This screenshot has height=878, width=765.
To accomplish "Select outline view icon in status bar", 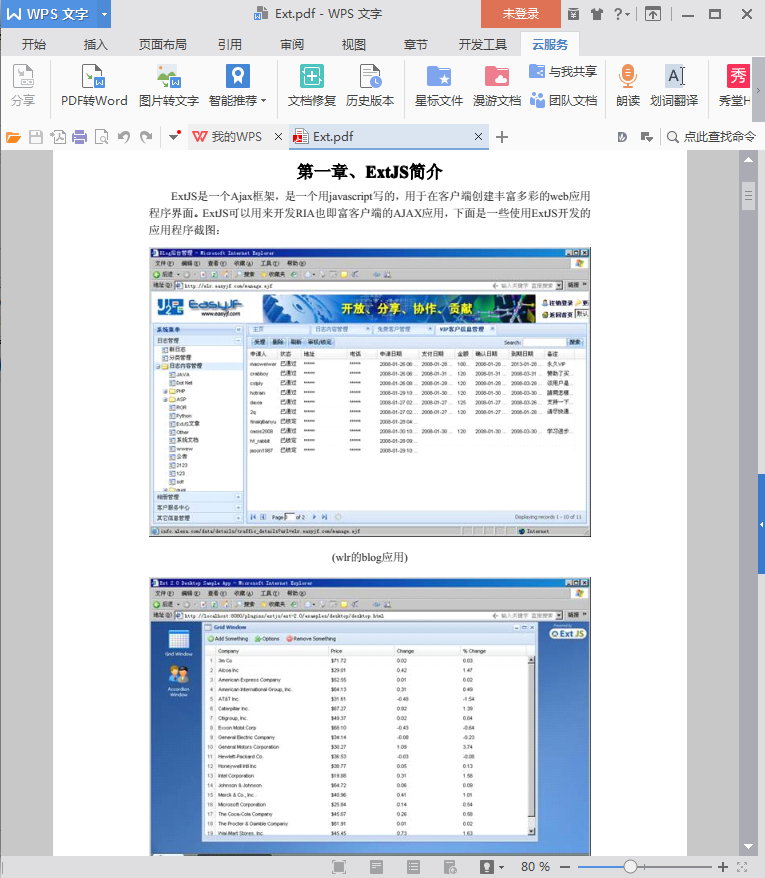I will (x=413, y=867).
